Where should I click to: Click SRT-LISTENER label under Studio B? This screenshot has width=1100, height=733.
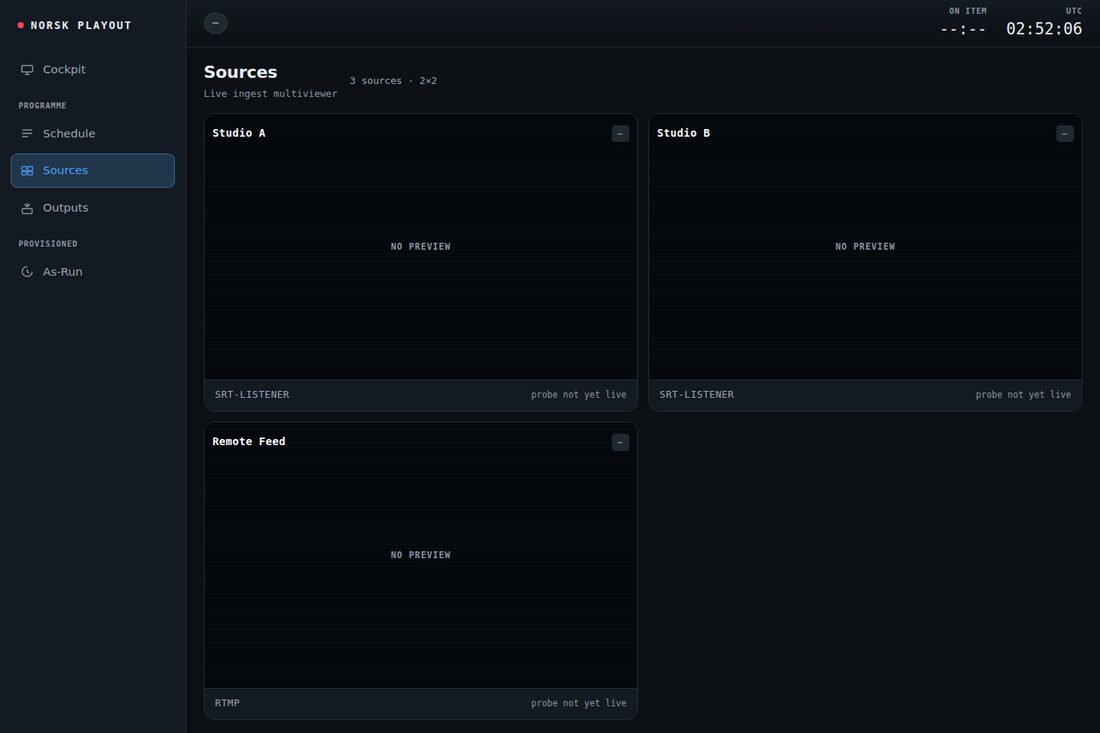[x=697, y=395]
